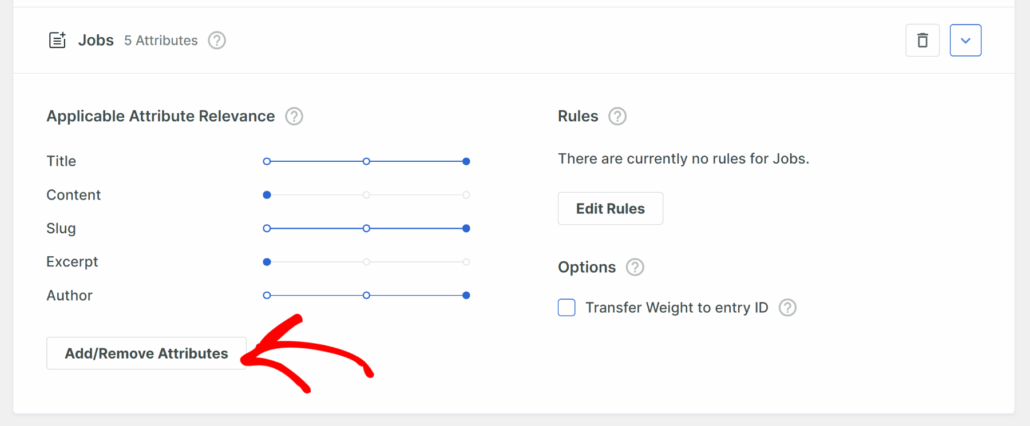Collapse the Jobs panel with chevron button
The image size is (1030, 426).
(965, 41)
